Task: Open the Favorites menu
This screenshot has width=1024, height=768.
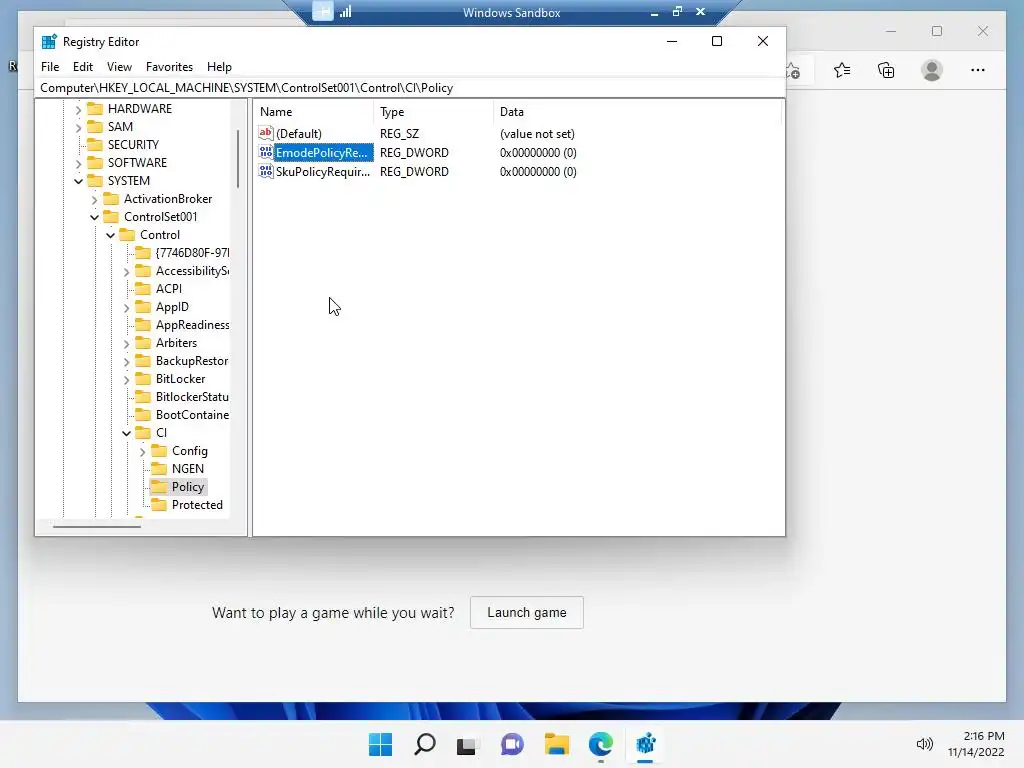Action: click(x=169, y=67)
